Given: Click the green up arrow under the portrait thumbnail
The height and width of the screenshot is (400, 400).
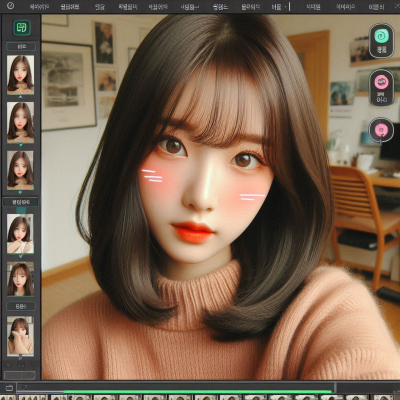Looking at the screenshot, I should (21, 97).
